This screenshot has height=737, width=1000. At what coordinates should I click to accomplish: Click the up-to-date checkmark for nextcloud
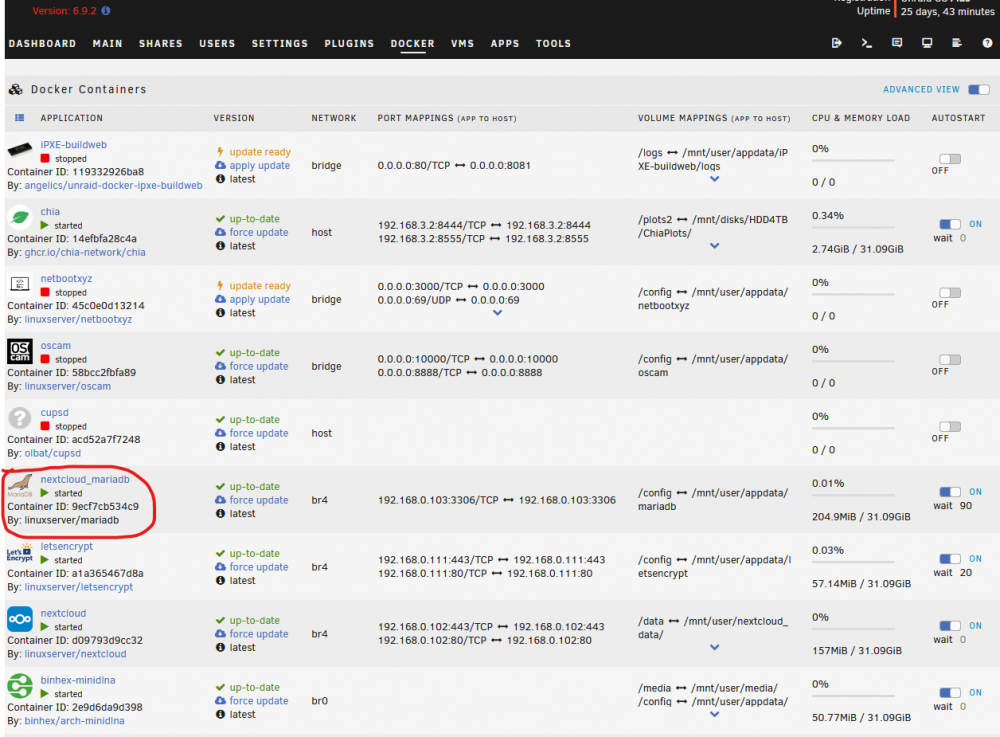click(x=220, y=620)
